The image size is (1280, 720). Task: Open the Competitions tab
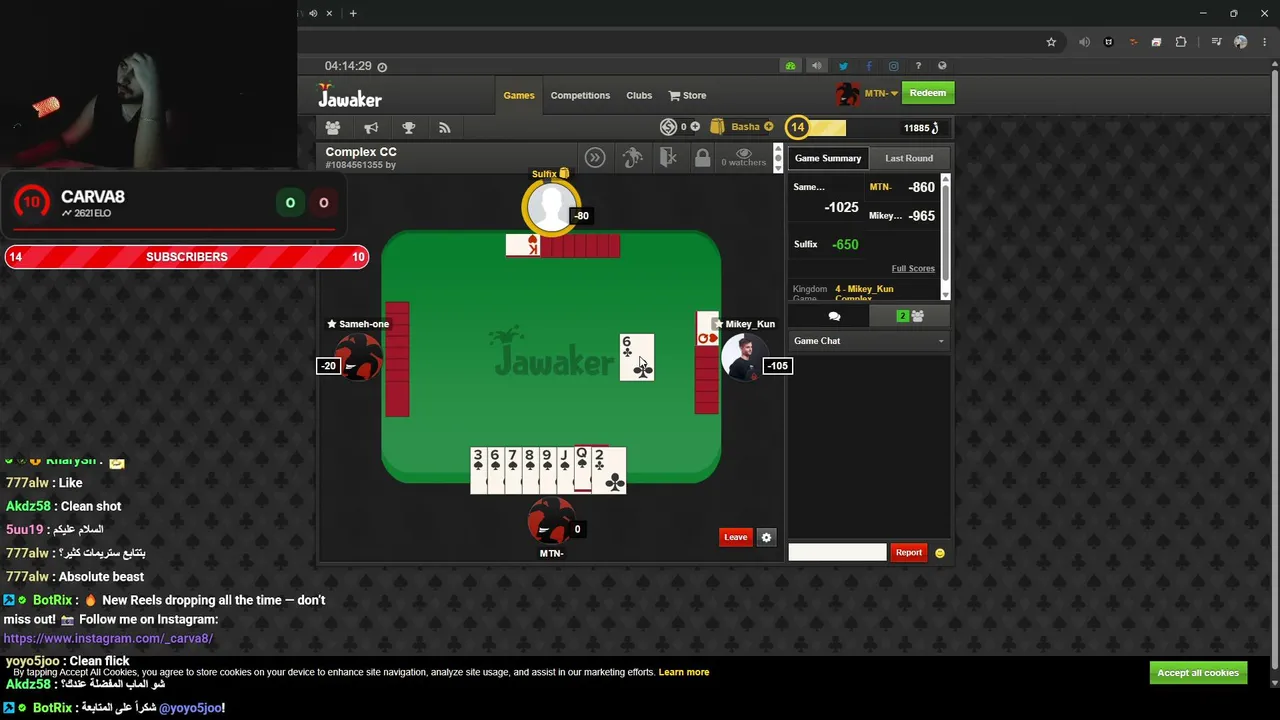[580, 95]
